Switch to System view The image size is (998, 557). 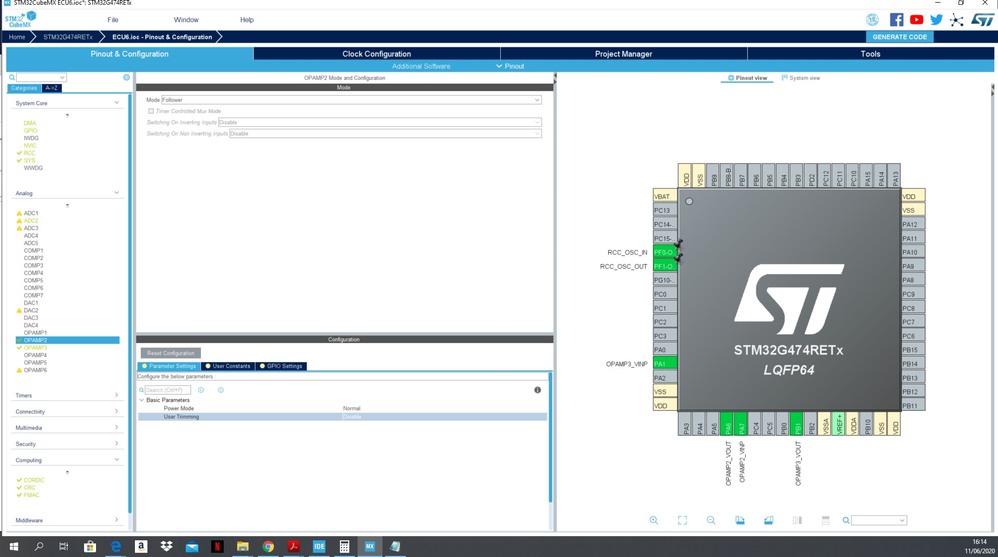pos(801,78)
